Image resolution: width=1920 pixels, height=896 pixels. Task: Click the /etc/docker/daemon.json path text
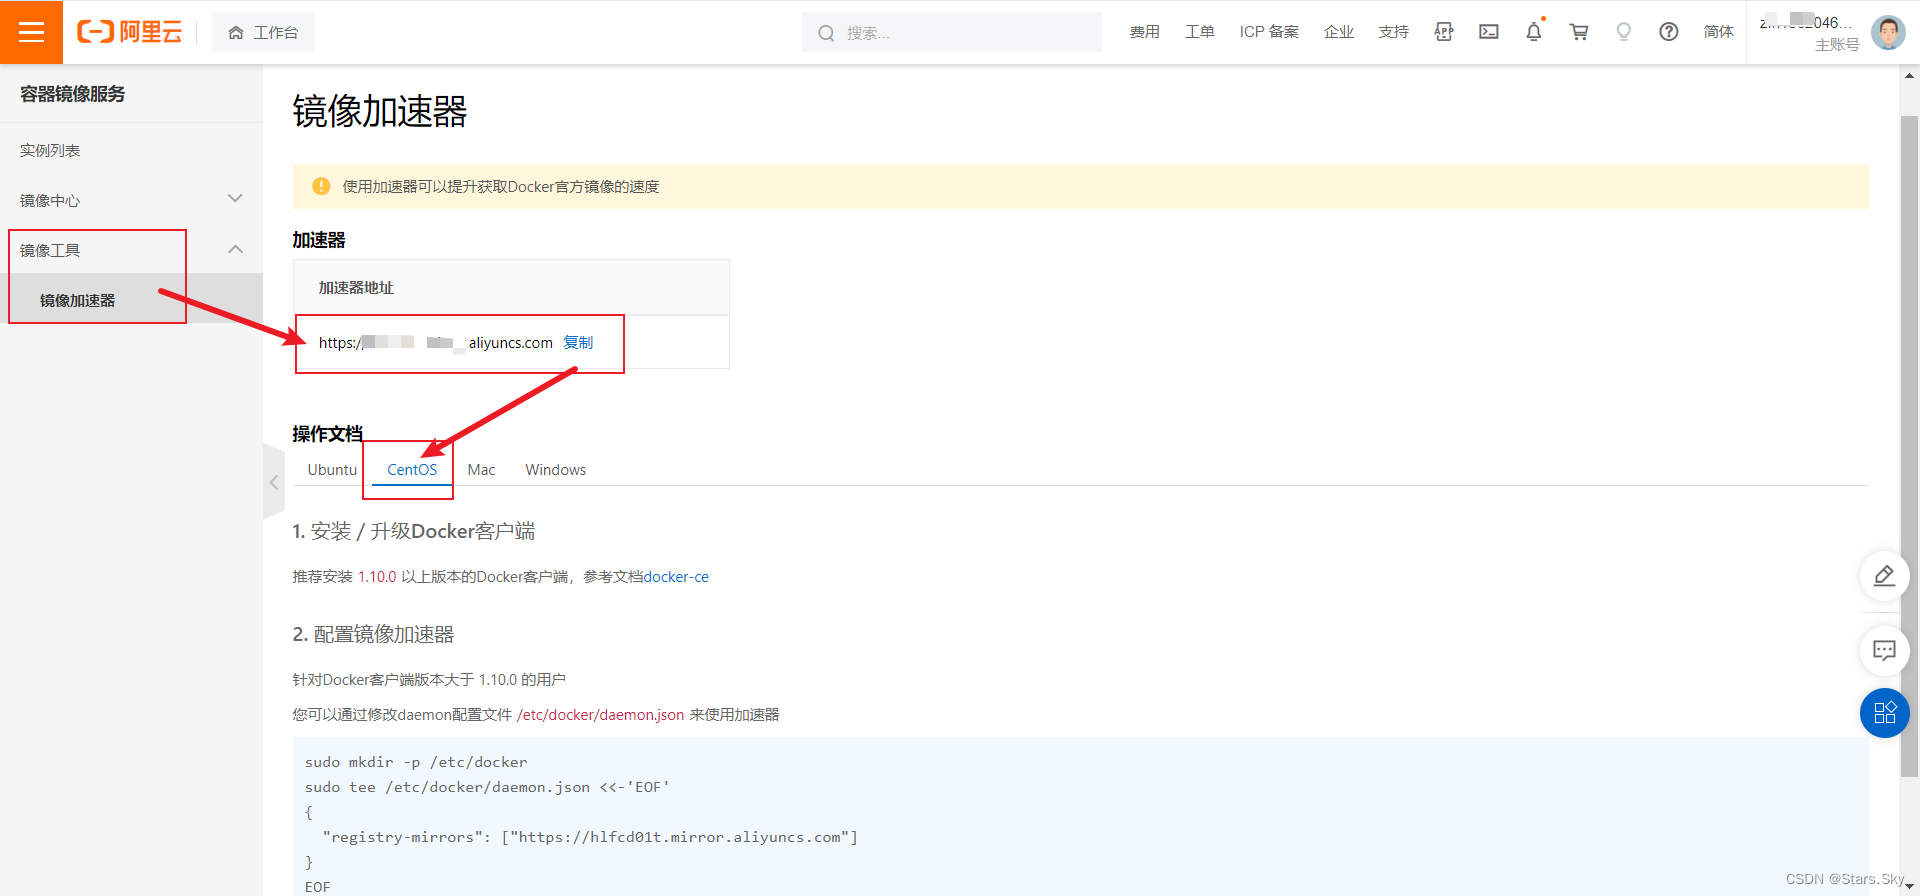tap(600, 714)
